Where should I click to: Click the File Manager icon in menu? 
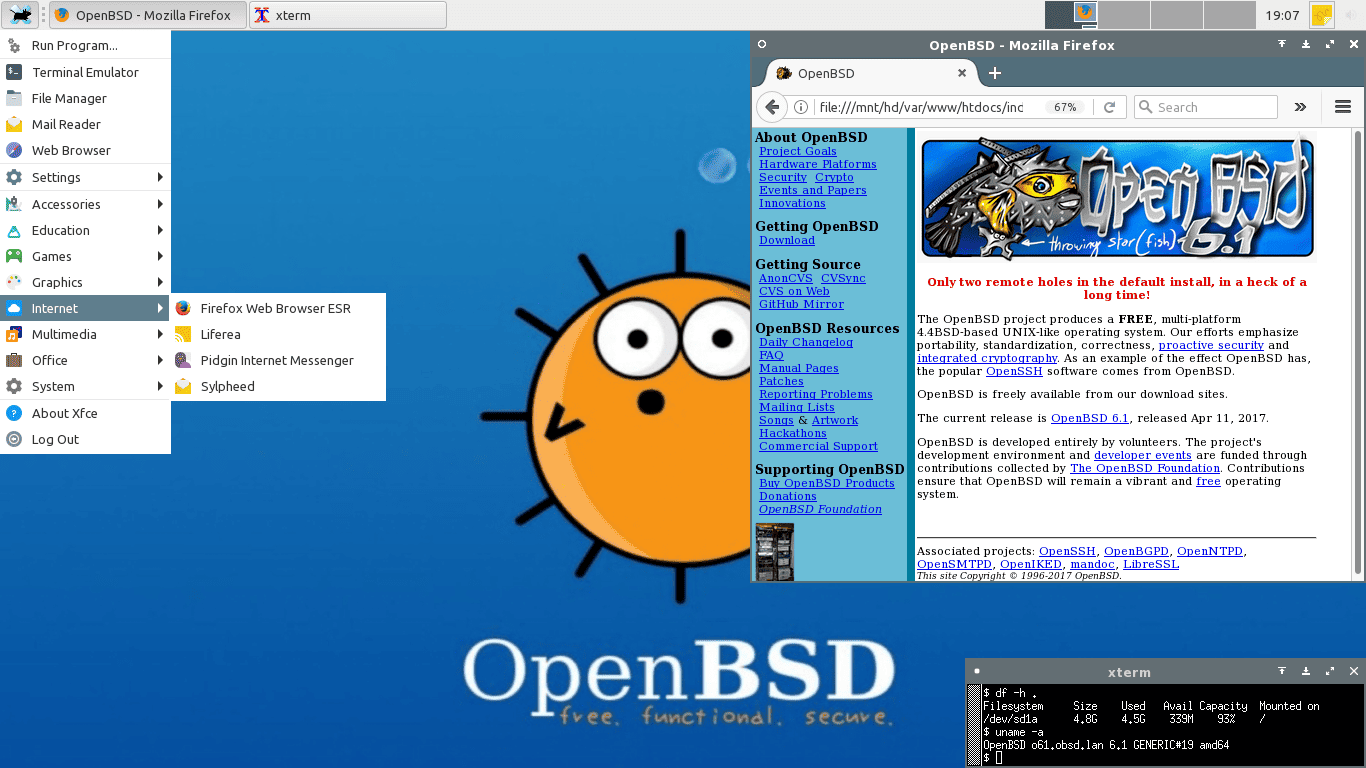[x=14, y=98]
